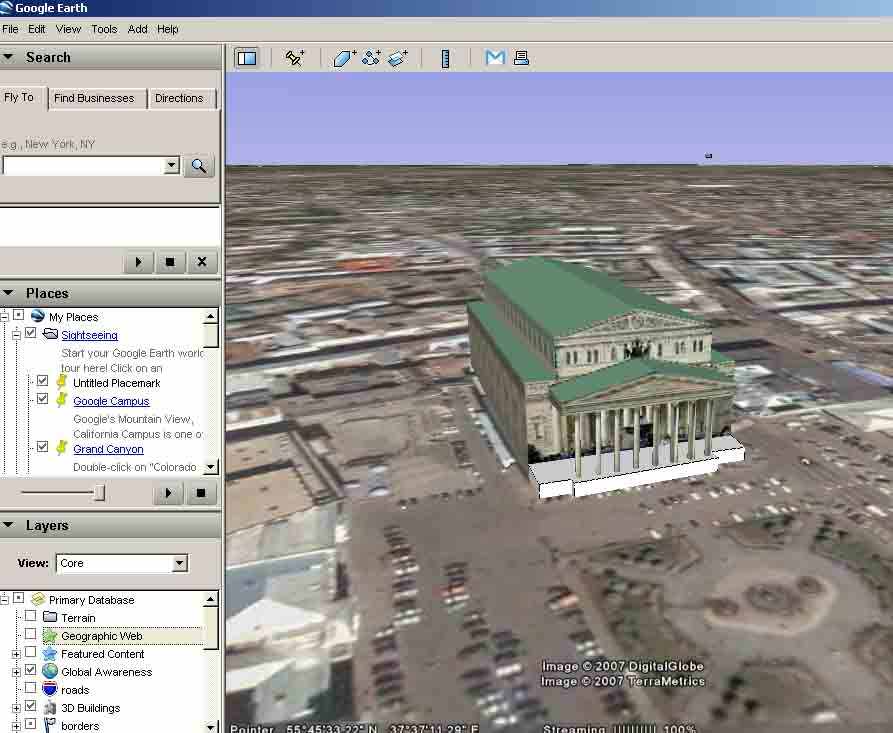Enable the Featured Content layer checkbox
This screenshot has width=893, height=733.
31,652
